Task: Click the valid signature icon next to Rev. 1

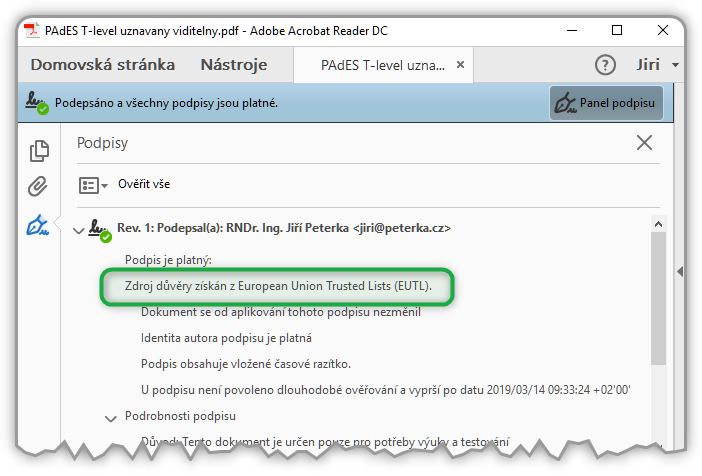Action: [99, 230]
